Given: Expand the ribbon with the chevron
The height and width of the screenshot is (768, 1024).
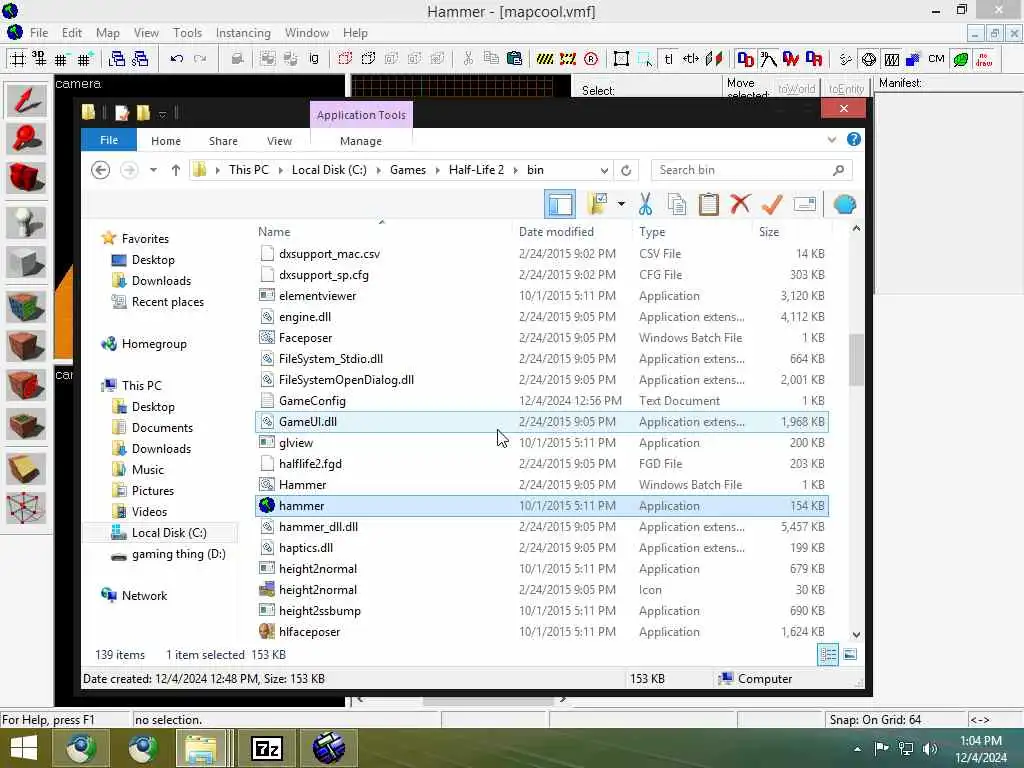Looking at the screenshot, I should click(x=831, y=139).
